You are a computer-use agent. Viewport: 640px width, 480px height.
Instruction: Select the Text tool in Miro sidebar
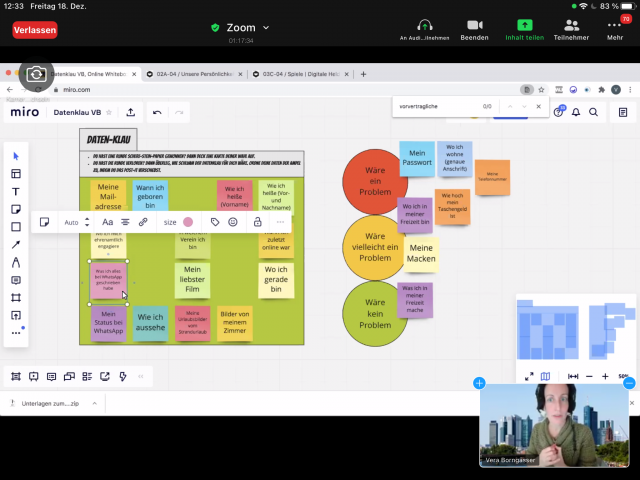pyautogui.click(x=16, y=191)
